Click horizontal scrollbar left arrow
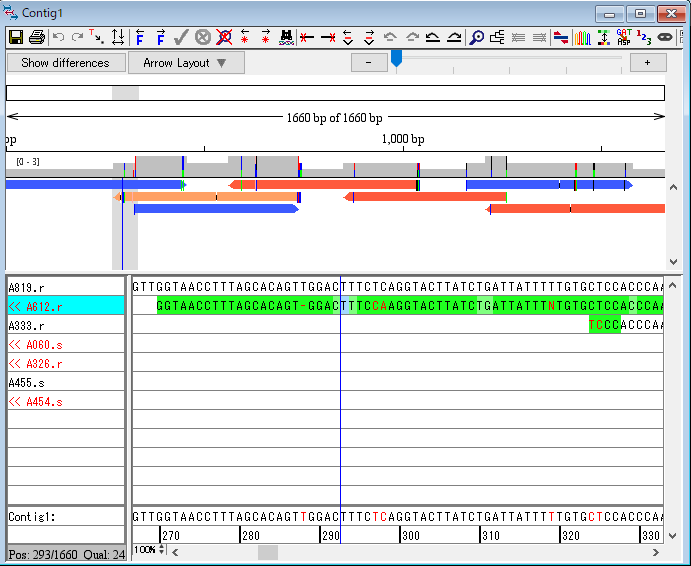The image size is (691, 566). (x=175, y=552)
